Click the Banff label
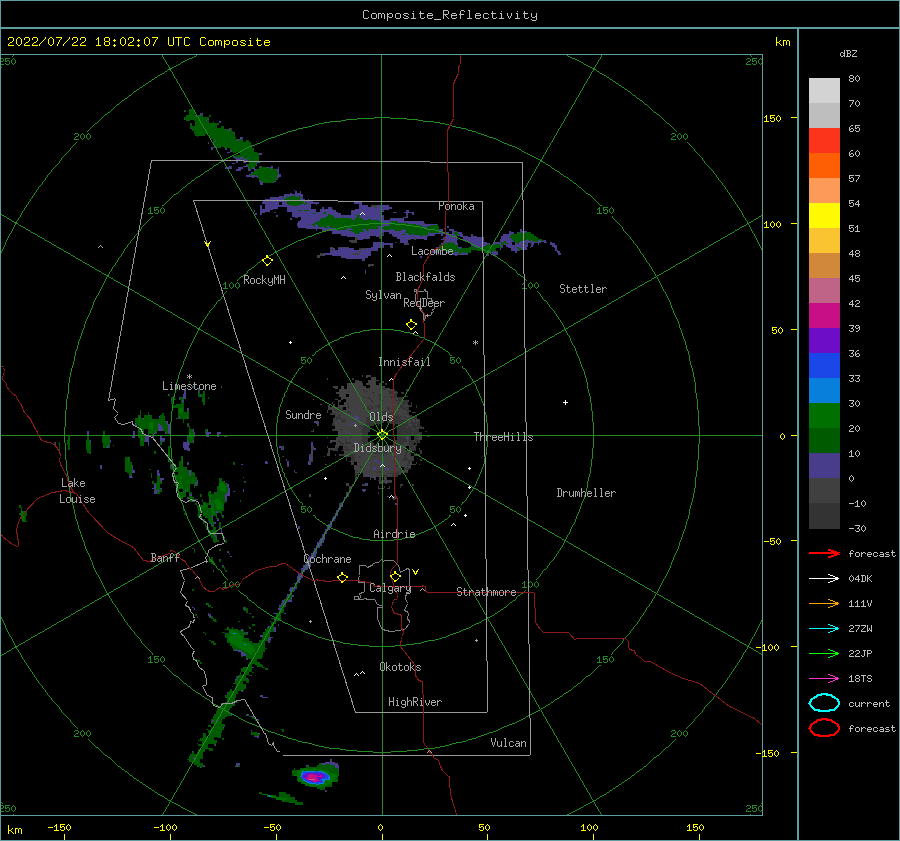The height and width of the screenshot is (841, 900). (165, 557)
